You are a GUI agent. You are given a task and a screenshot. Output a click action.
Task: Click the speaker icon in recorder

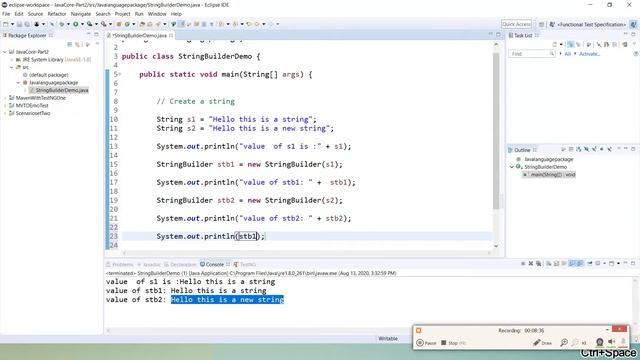[611, 342]
